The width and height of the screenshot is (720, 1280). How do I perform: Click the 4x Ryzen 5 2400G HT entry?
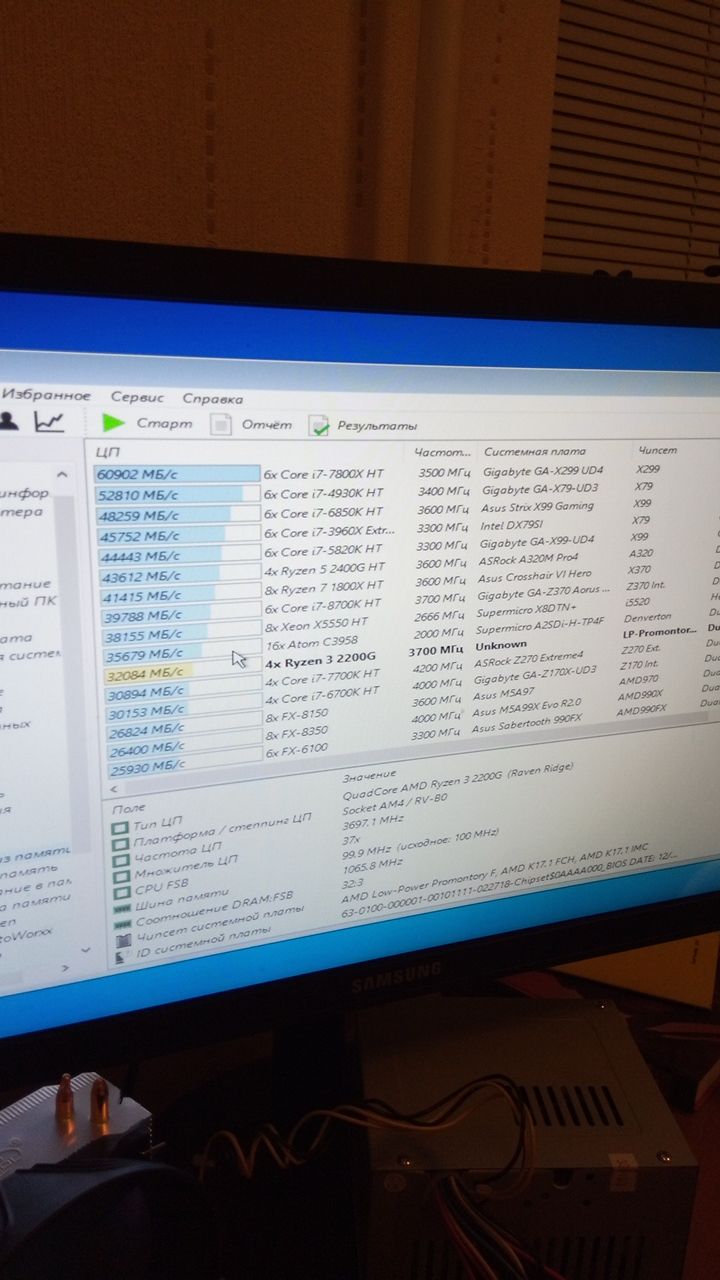pos(324,570)
